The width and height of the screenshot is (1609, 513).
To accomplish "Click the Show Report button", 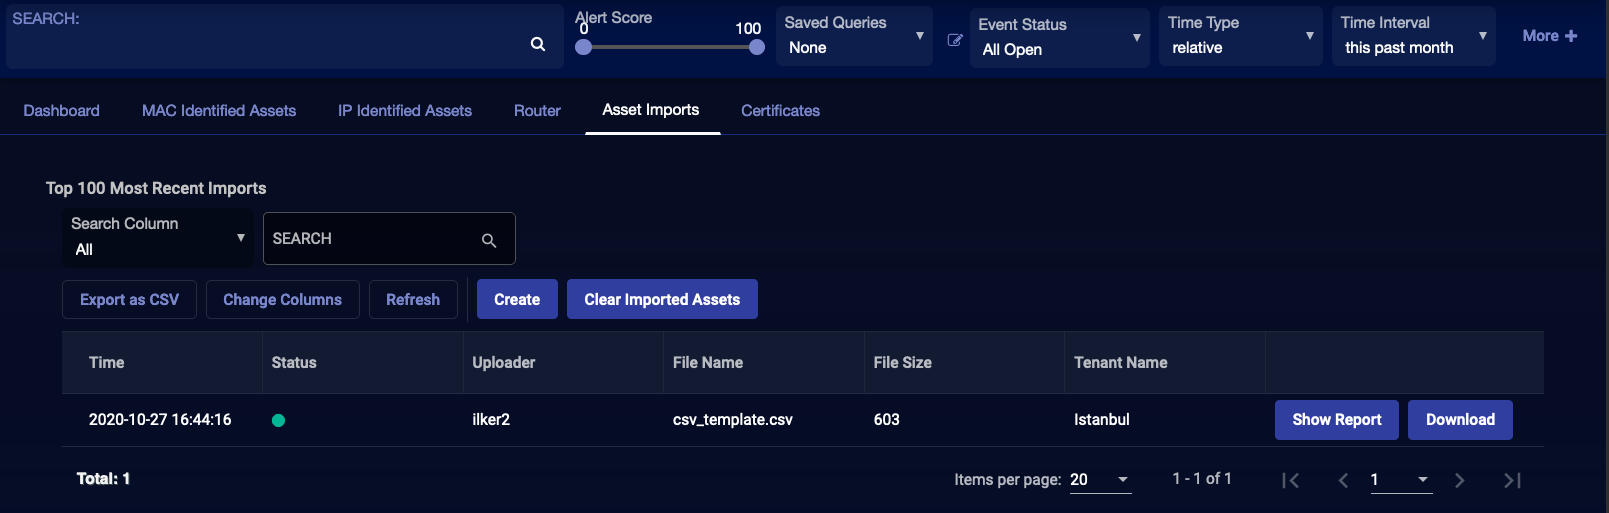I will point(1336,420).
